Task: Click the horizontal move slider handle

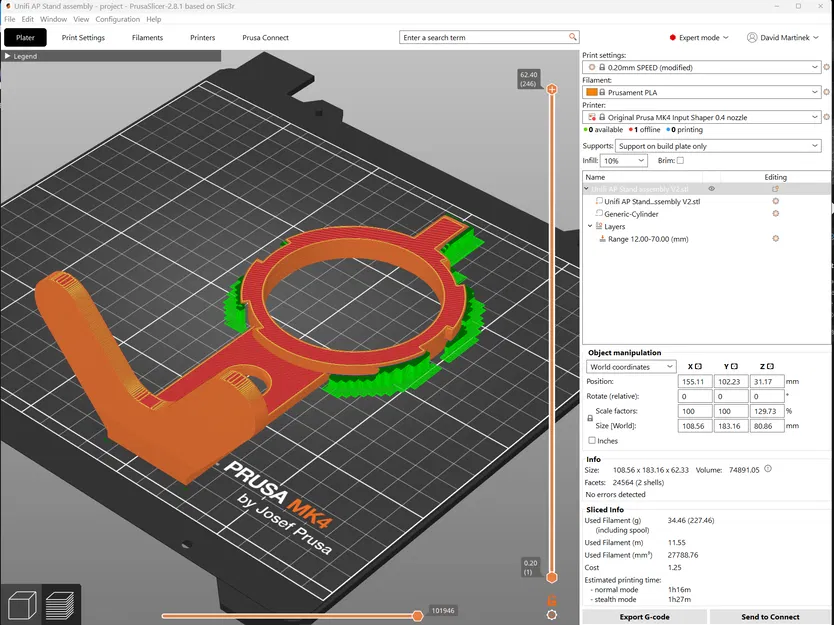Action: 418,616
